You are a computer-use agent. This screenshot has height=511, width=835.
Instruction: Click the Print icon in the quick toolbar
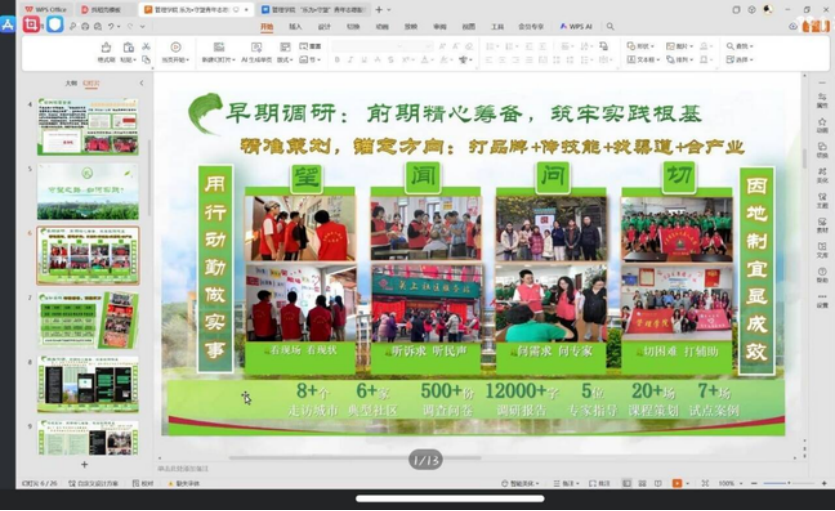[85, 26]
